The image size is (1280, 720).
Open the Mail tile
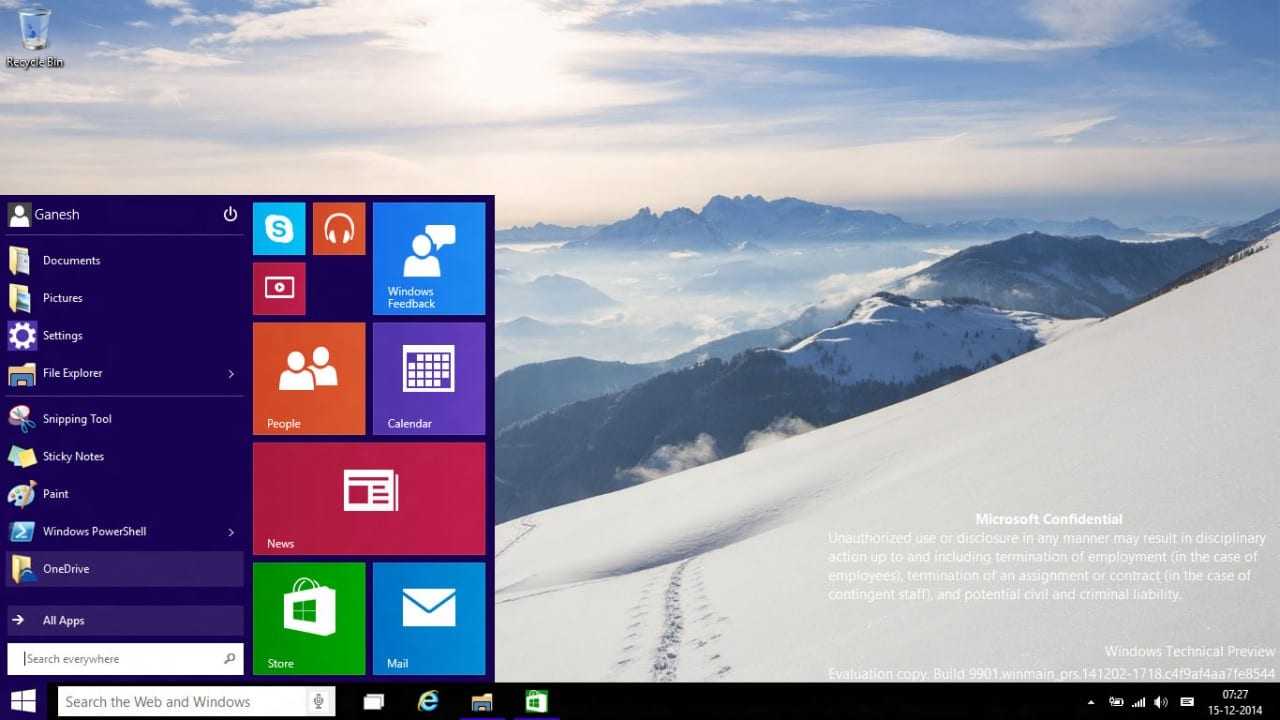[x=429, y=618]
